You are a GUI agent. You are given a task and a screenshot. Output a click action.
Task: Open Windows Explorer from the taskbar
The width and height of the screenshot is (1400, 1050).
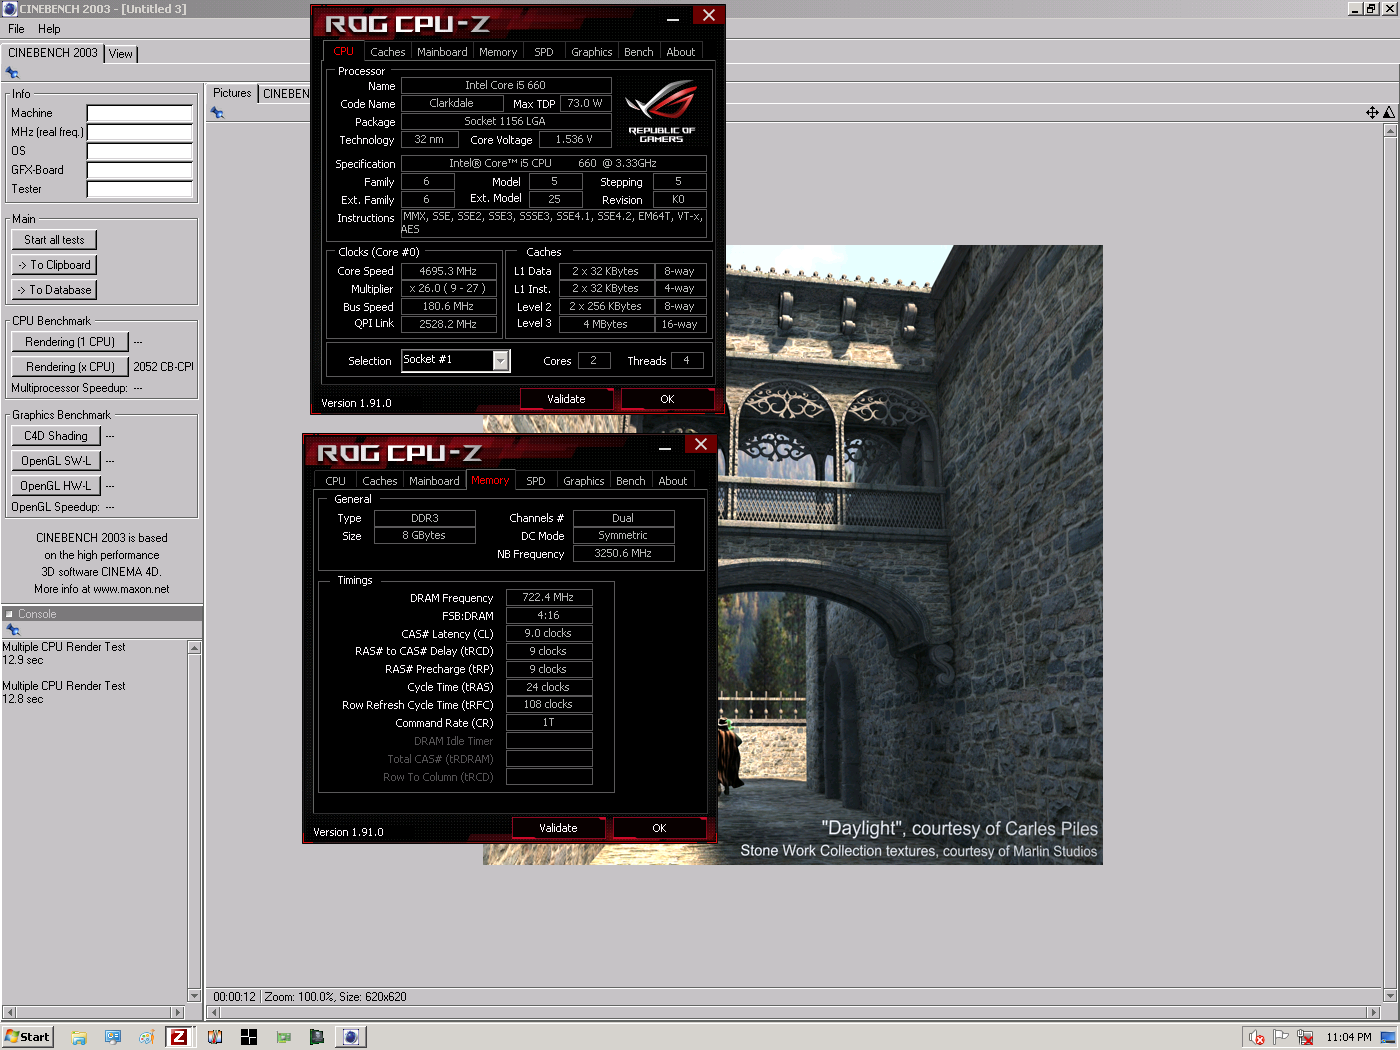tap(79, 1037)
